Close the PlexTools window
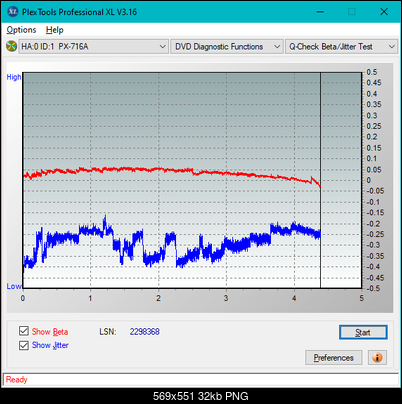The width and height of the screenshot is (402, 404). point(384,12)
